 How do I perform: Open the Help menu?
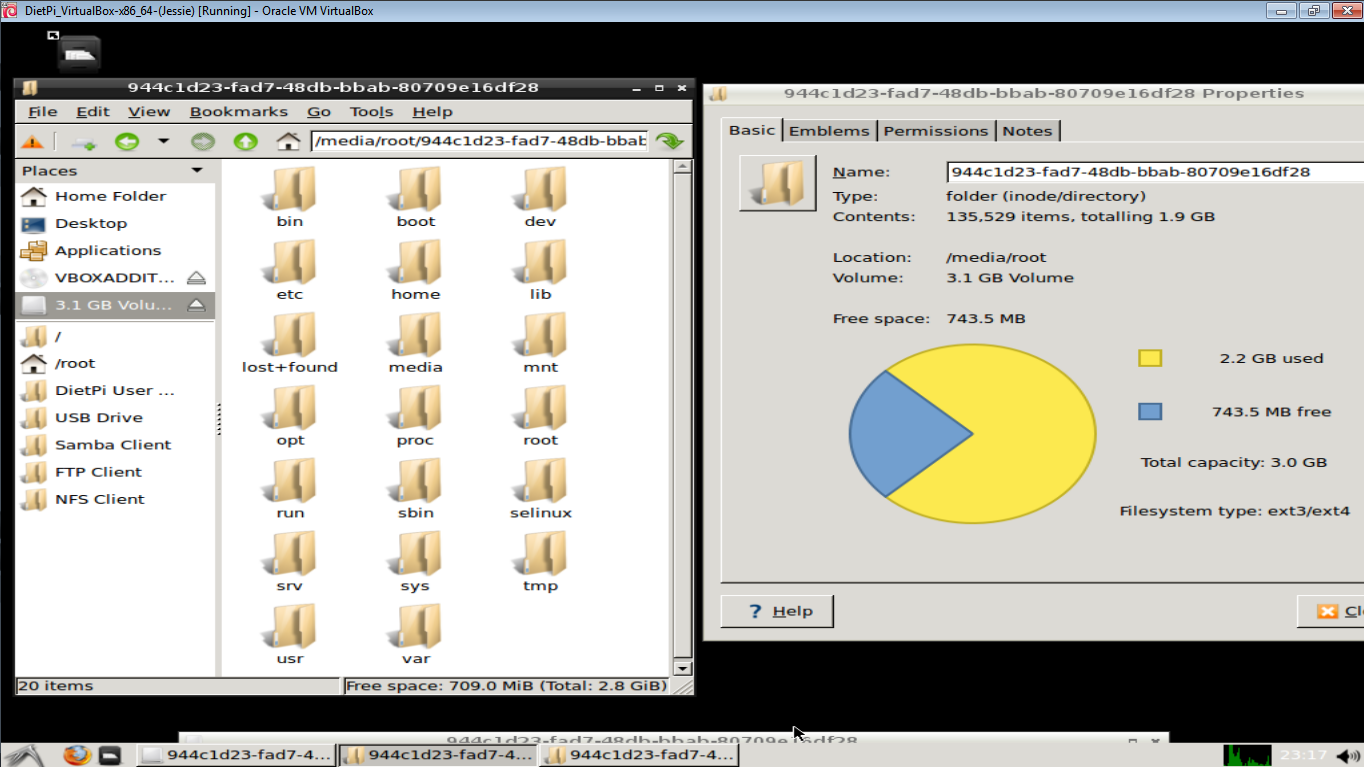point(432,112)
